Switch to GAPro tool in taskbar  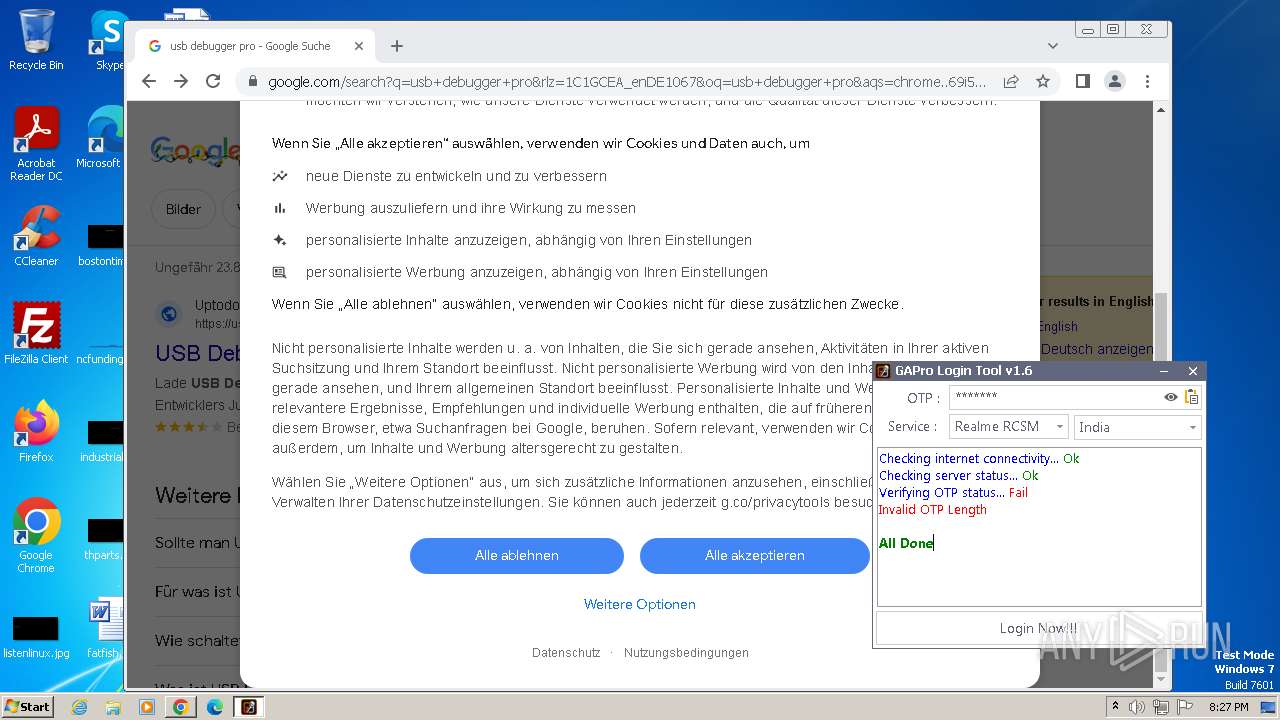[x=249, y=707]
